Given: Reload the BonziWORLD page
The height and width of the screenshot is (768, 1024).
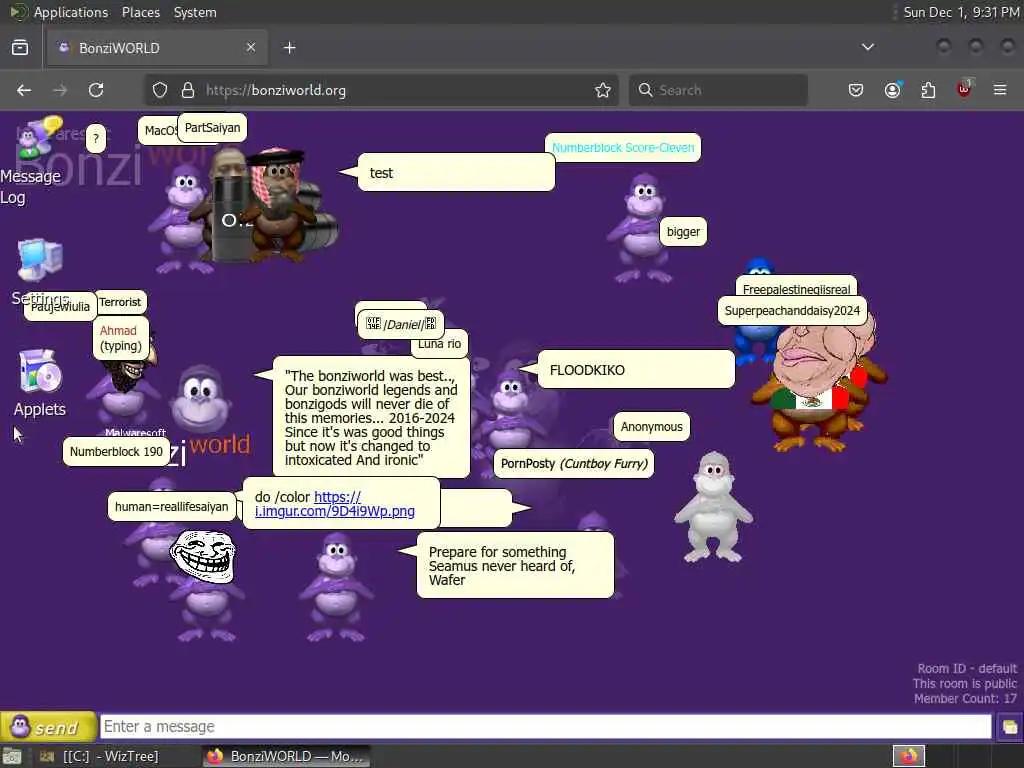Looking at the screenshot, I should [96, 90].
